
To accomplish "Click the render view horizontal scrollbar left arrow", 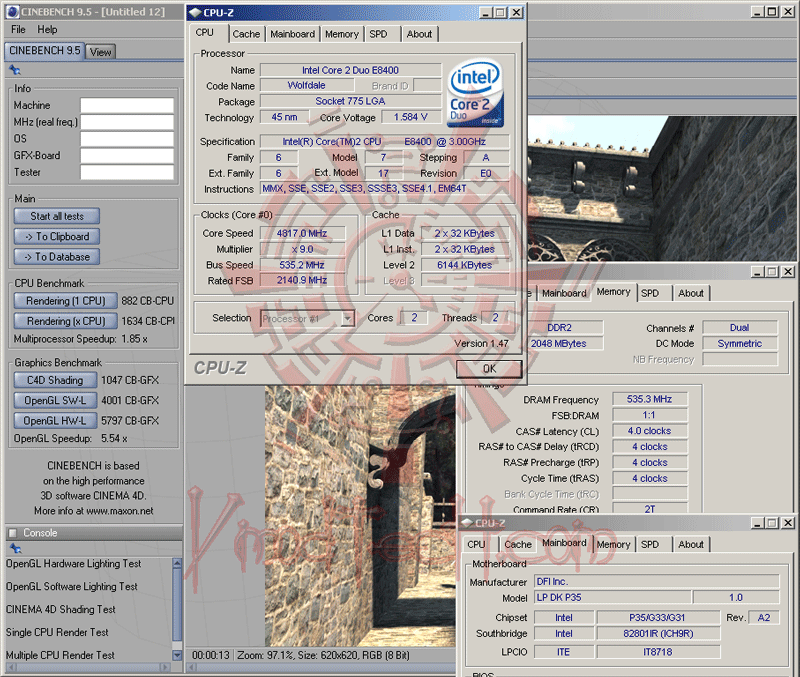I will pos(192,667).
